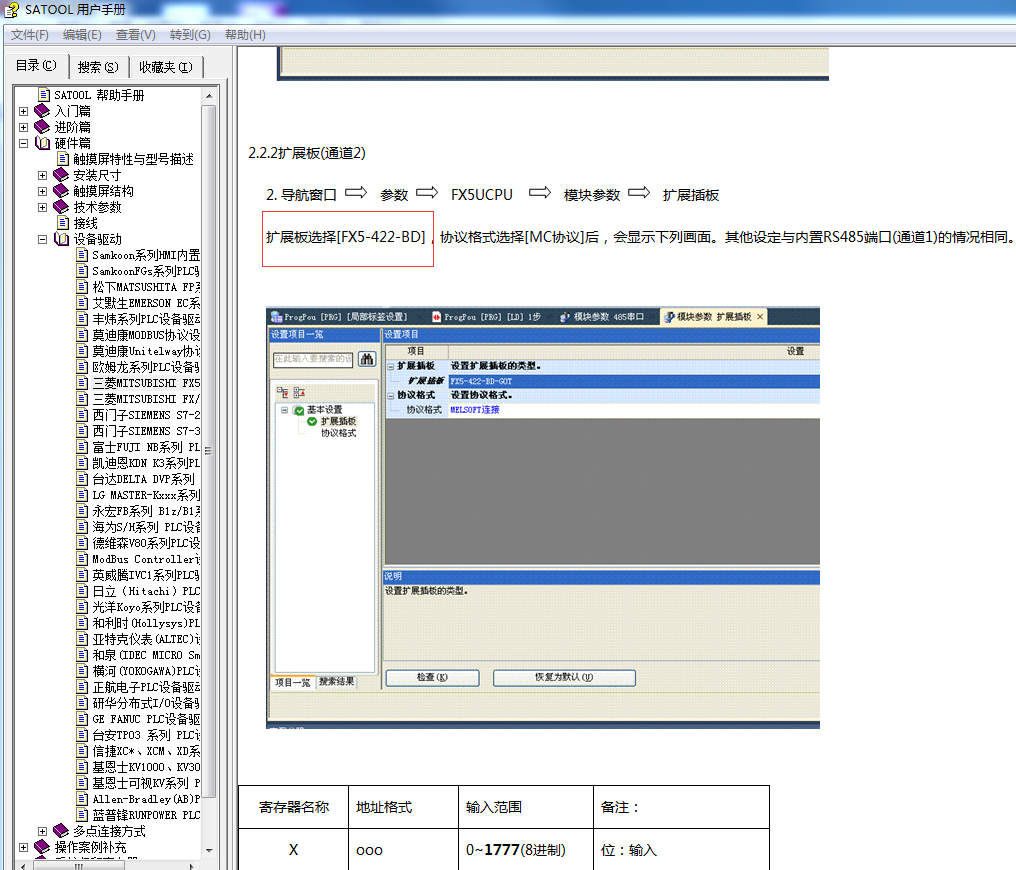Click the SATOOL 帮助手册 page icon

coord(44,95)
